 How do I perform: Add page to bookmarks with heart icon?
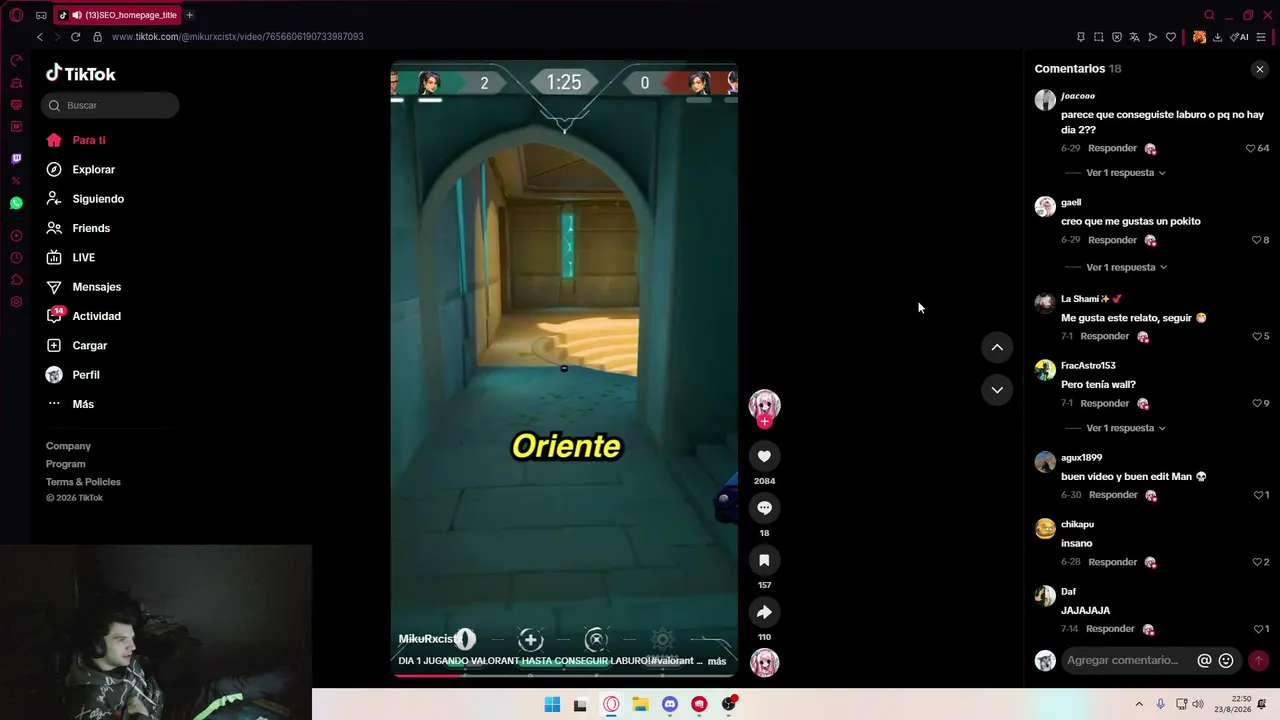pos(1171,37)
